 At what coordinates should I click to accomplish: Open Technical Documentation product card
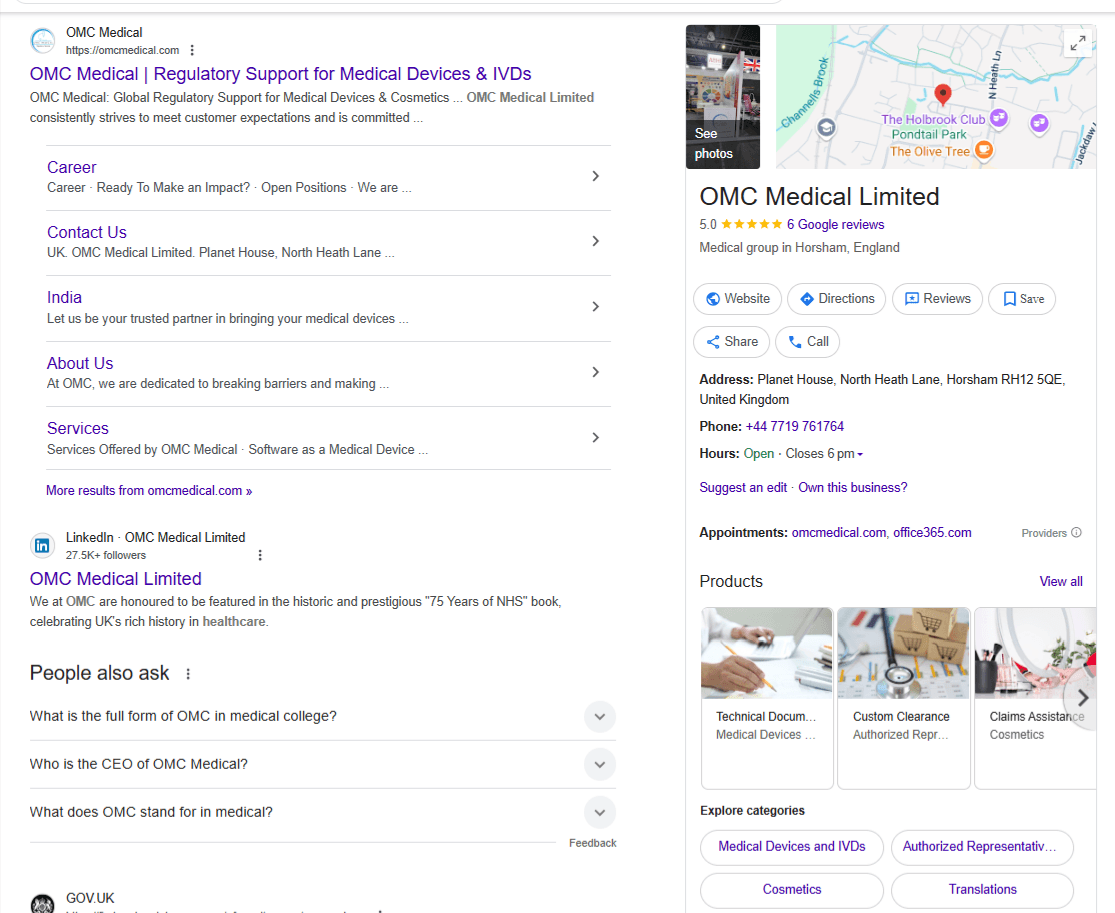click(x=767, y=698)
